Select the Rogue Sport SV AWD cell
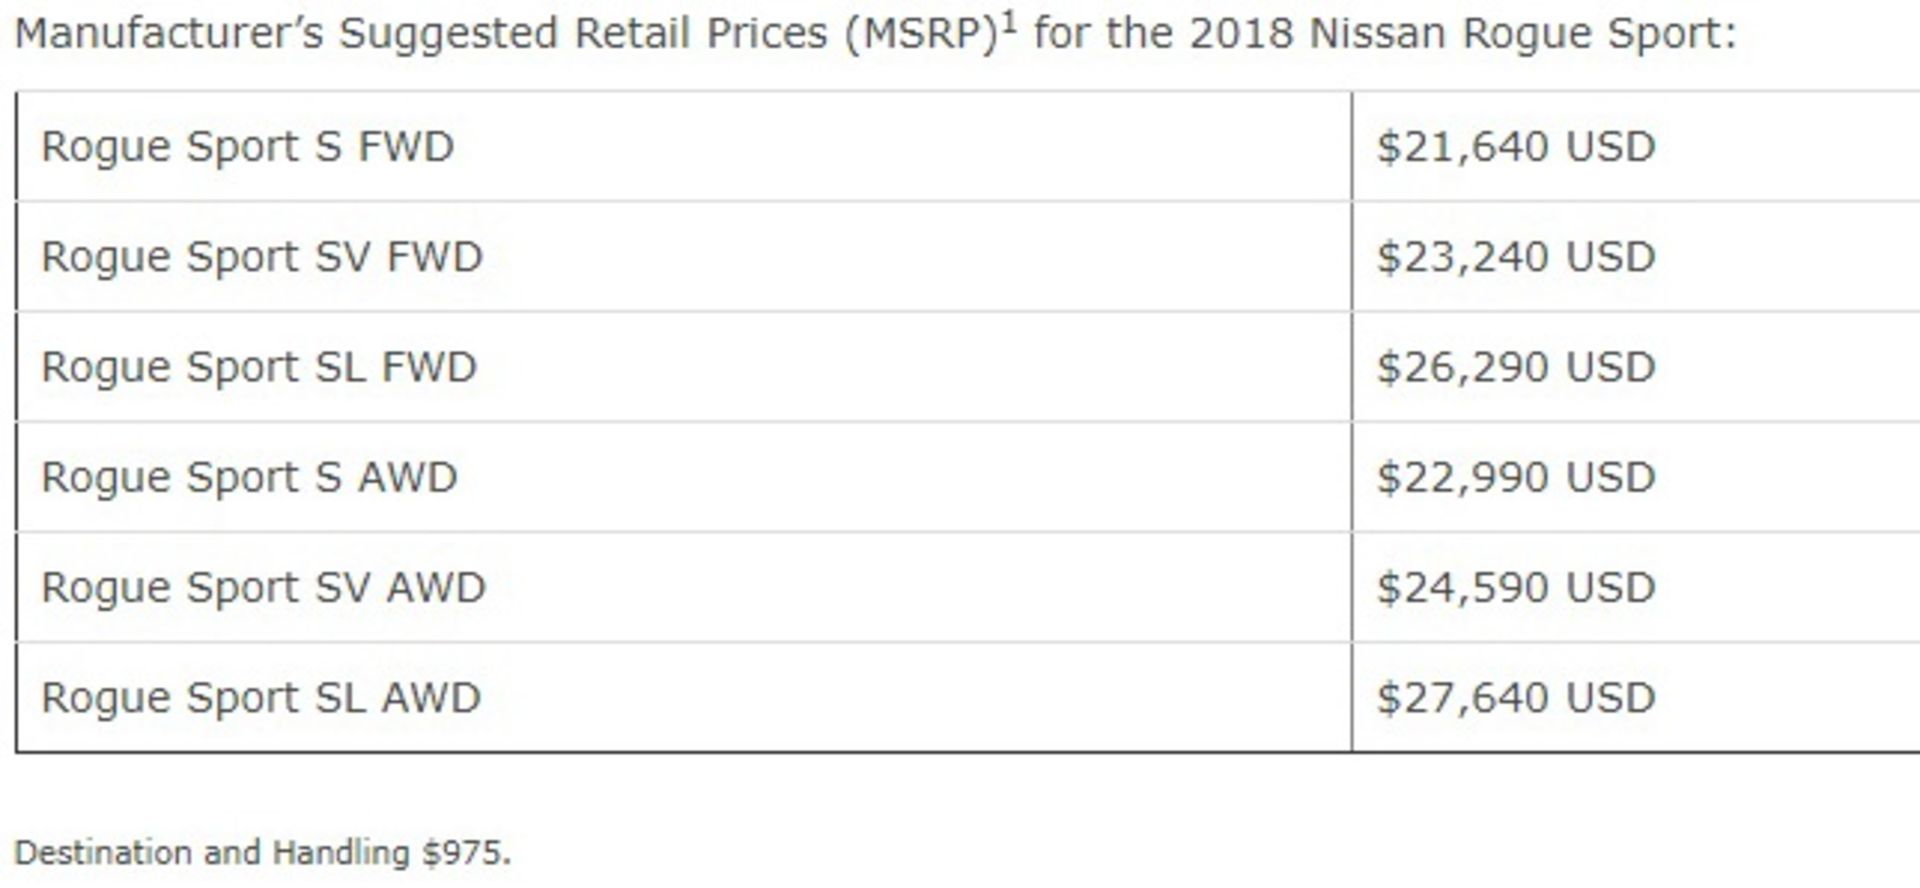 pos(684,587)
